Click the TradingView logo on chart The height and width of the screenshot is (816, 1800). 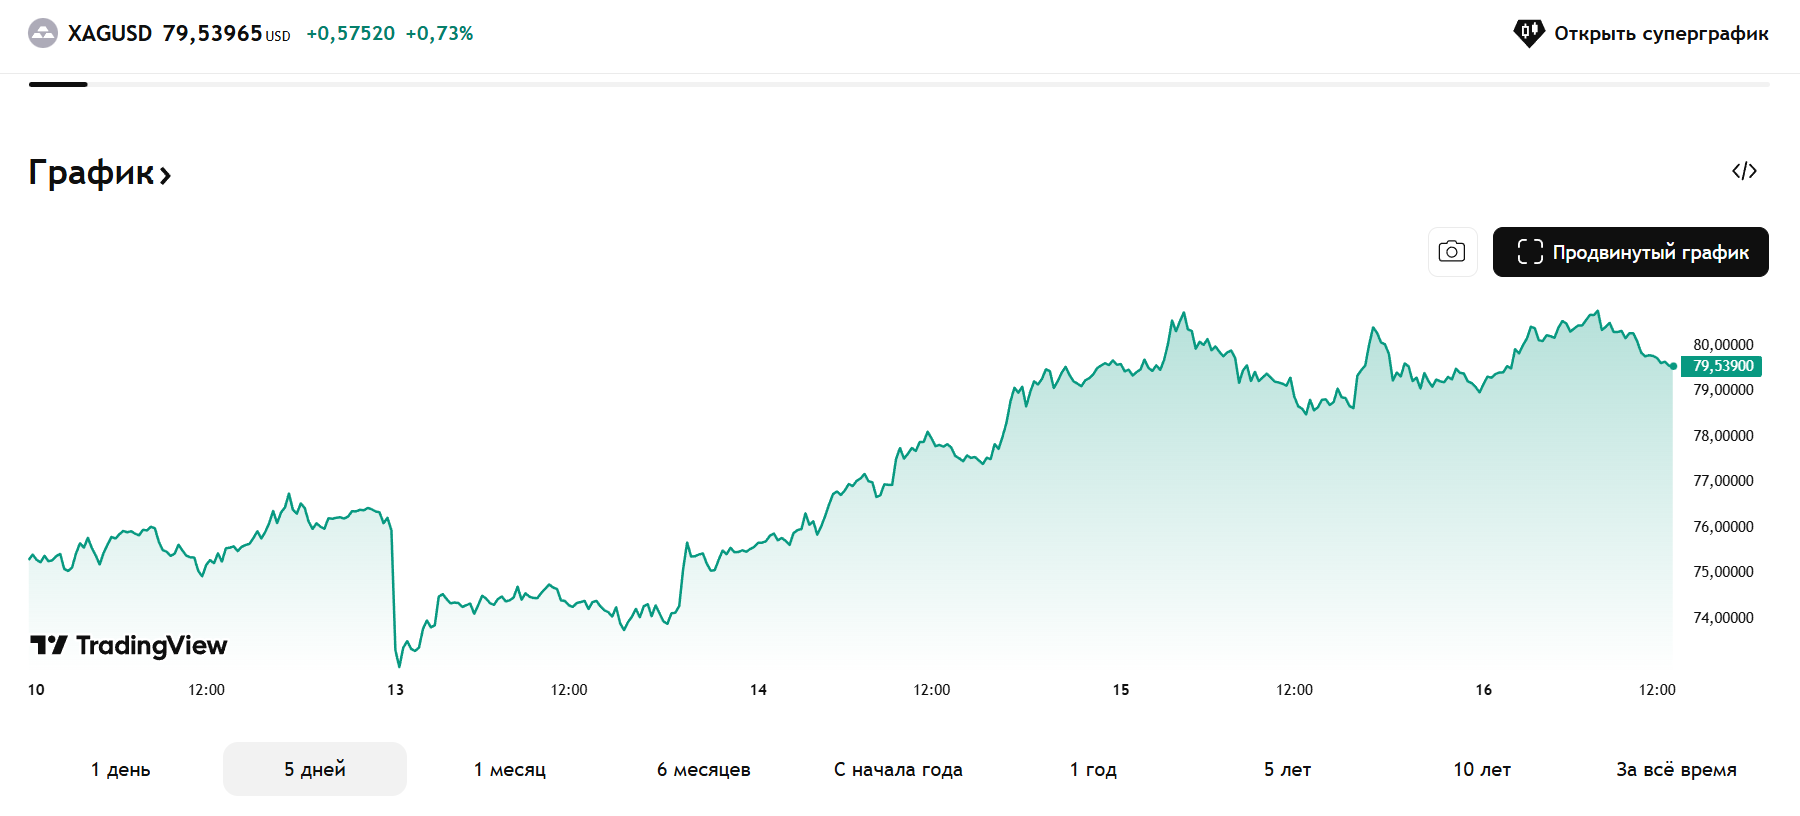click(x=129, y=645)
